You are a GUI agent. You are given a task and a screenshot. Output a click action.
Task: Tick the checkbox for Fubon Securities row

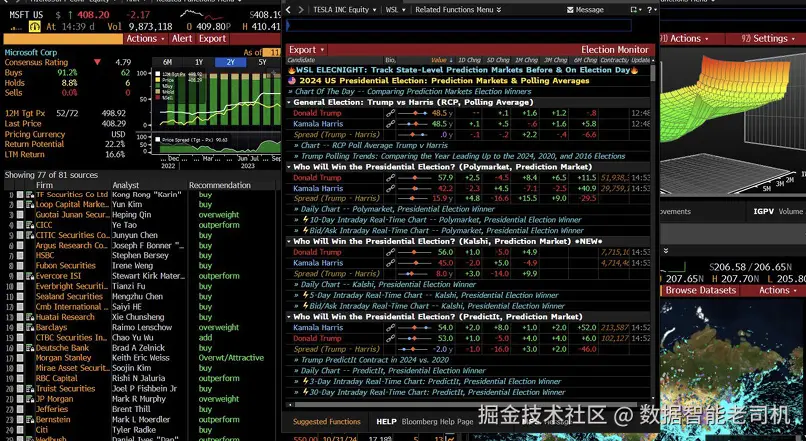20,266
